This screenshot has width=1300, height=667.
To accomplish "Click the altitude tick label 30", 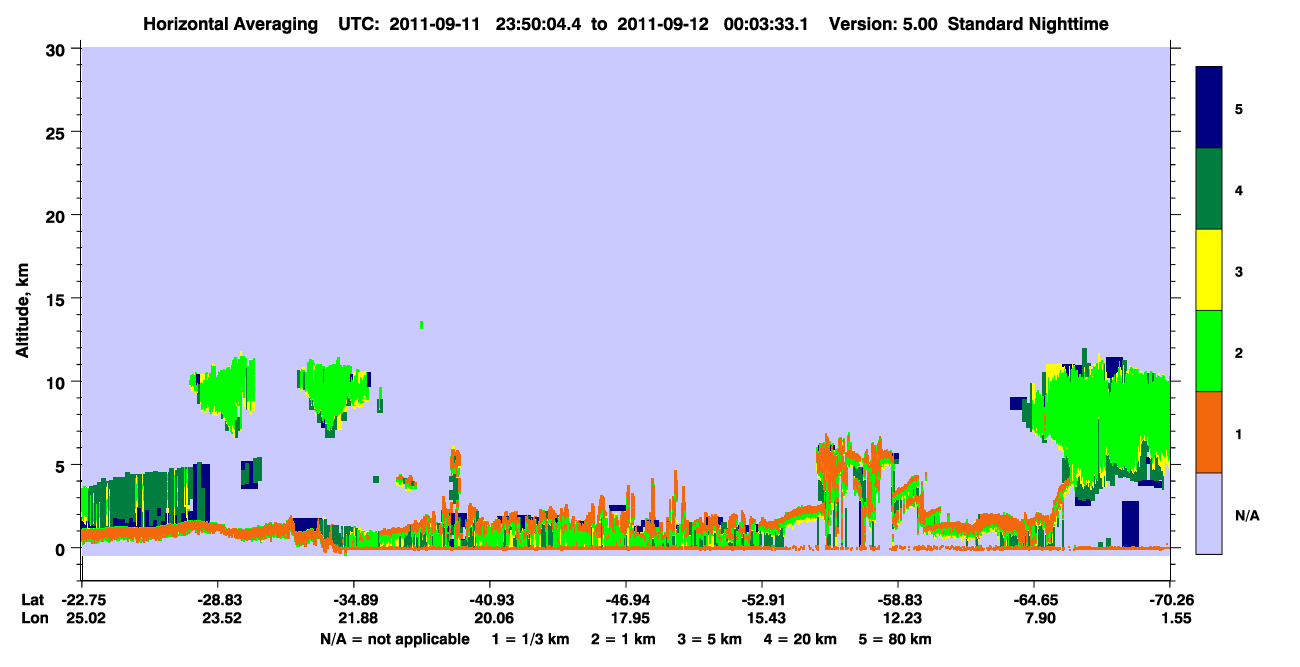I will [57, 49].
